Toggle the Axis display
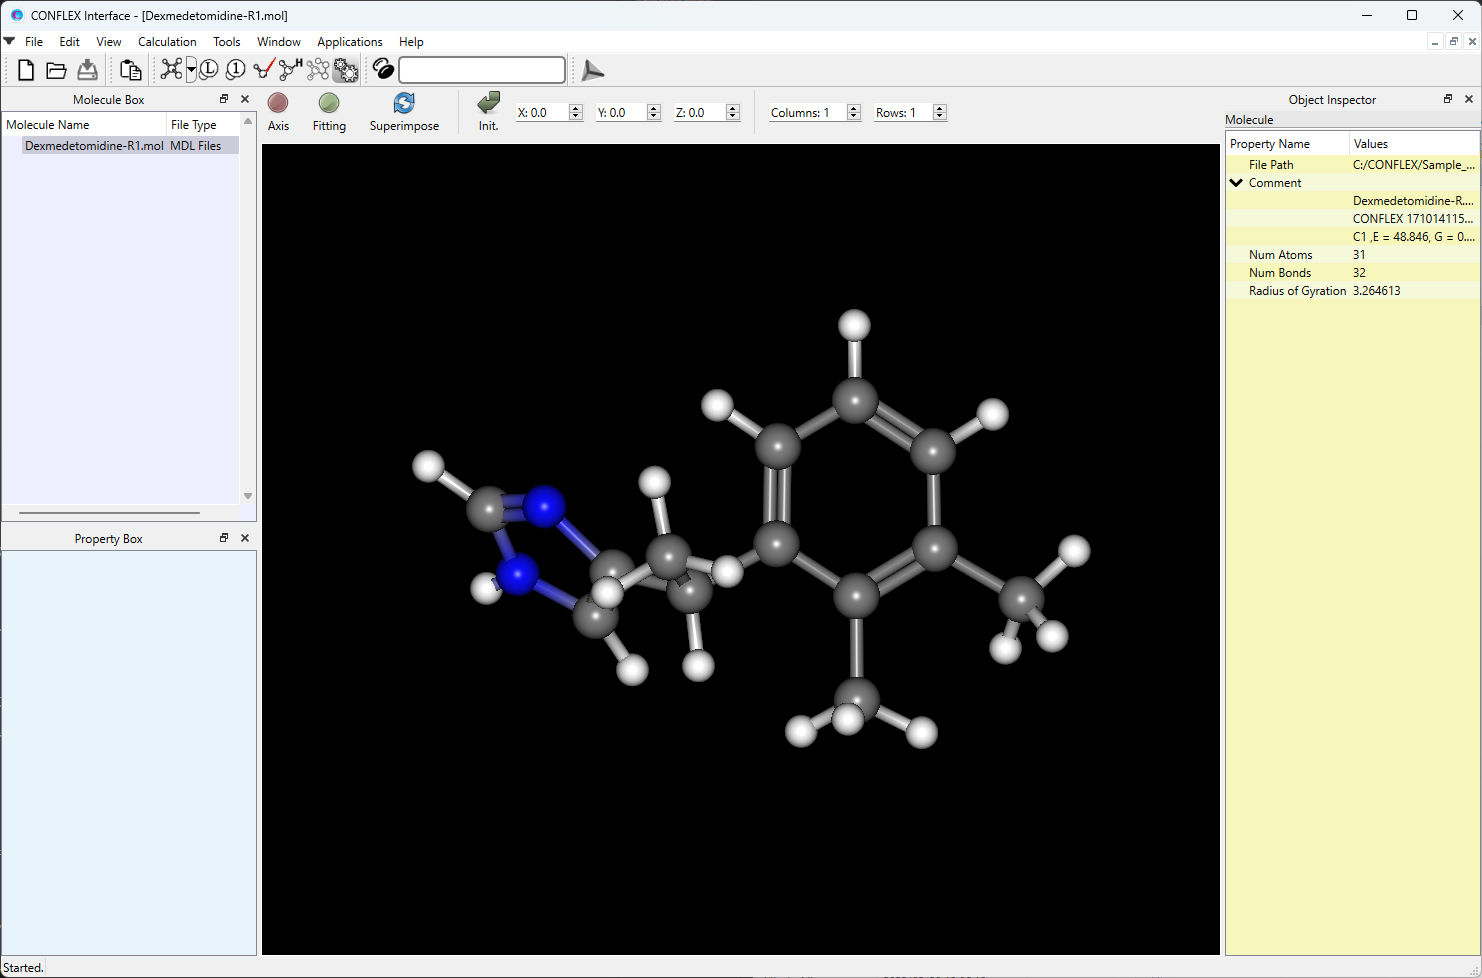This screenshot has height=978, width=1482. click(x=278, y=104)
